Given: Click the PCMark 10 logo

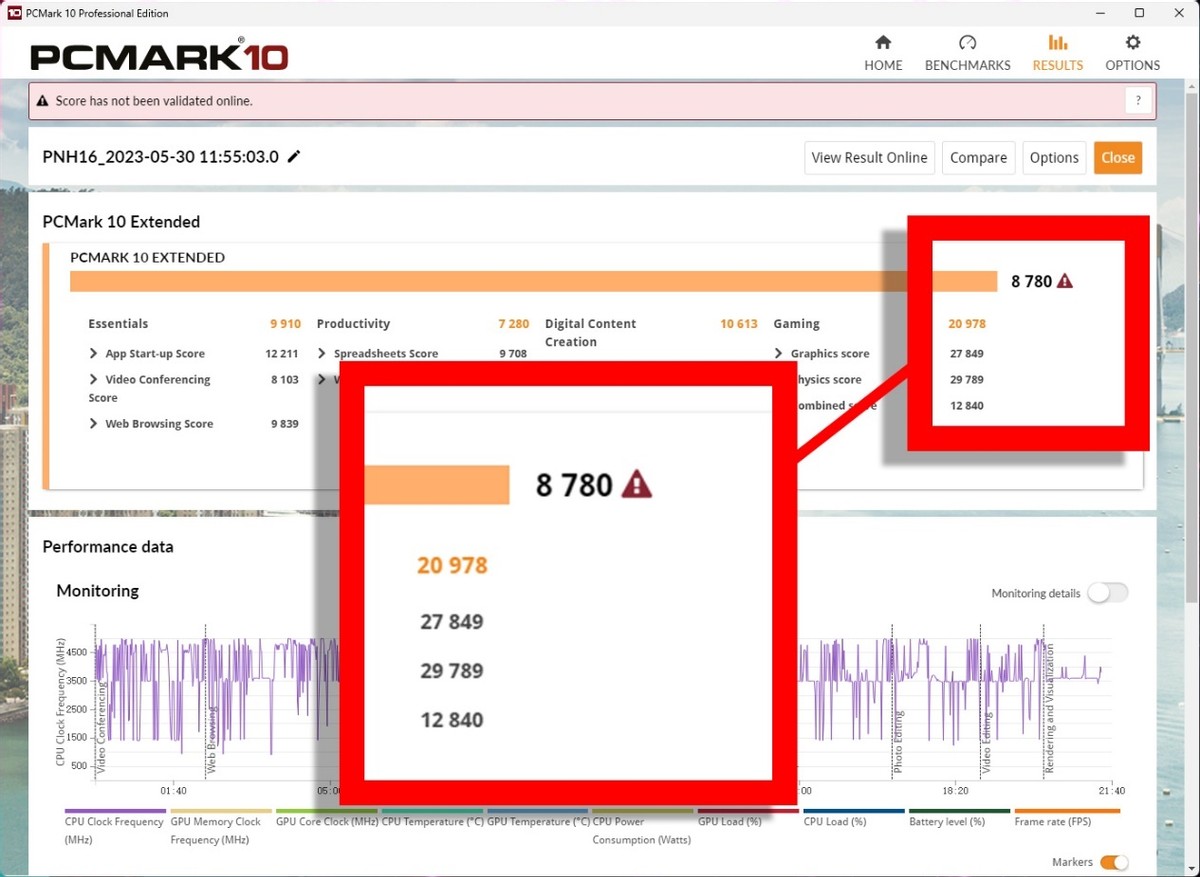Looking at the screenshot, I should coord(159,54).
